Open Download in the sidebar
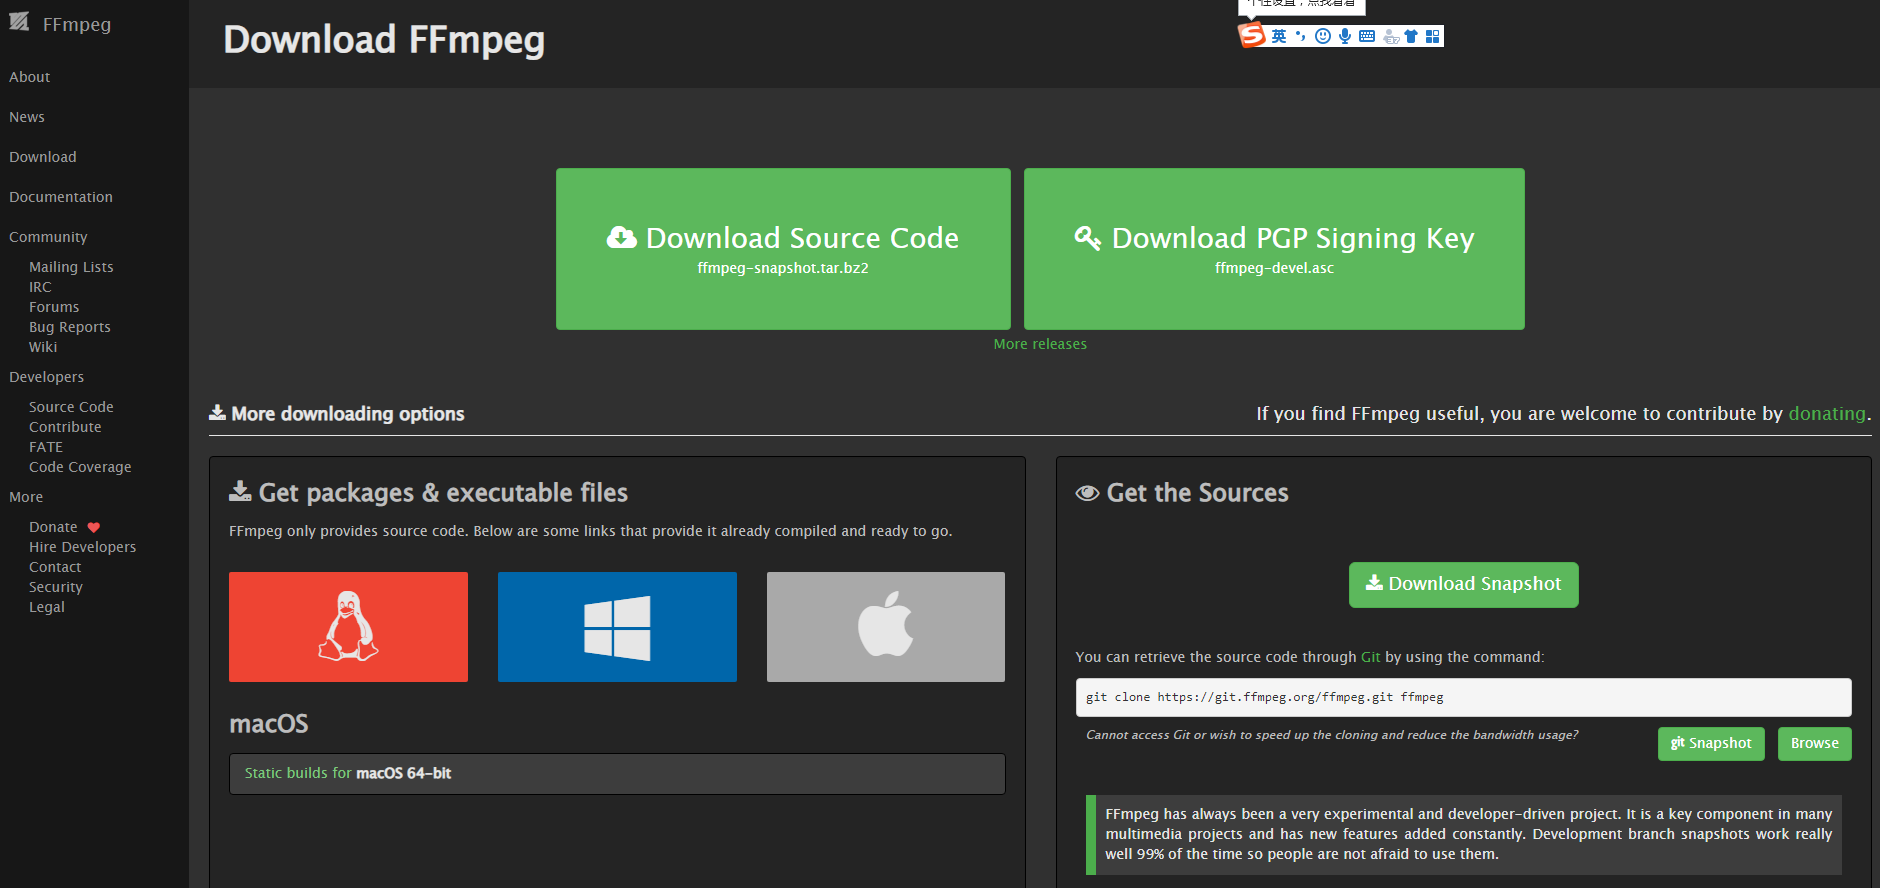1880x888 pixels. [x=43, y=157]
